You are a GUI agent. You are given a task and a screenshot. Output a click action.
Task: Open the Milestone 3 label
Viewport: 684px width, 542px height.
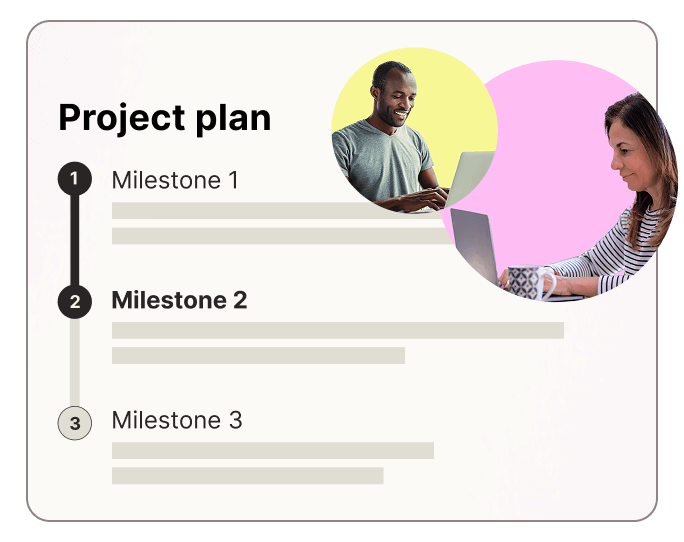(177, 420)
